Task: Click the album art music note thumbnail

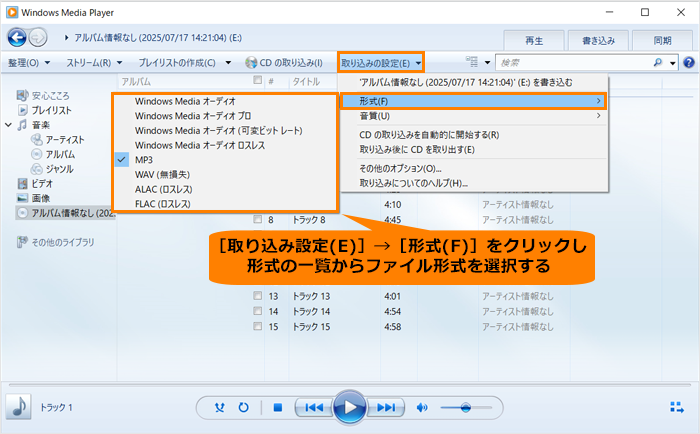Action: pos(18,407)
